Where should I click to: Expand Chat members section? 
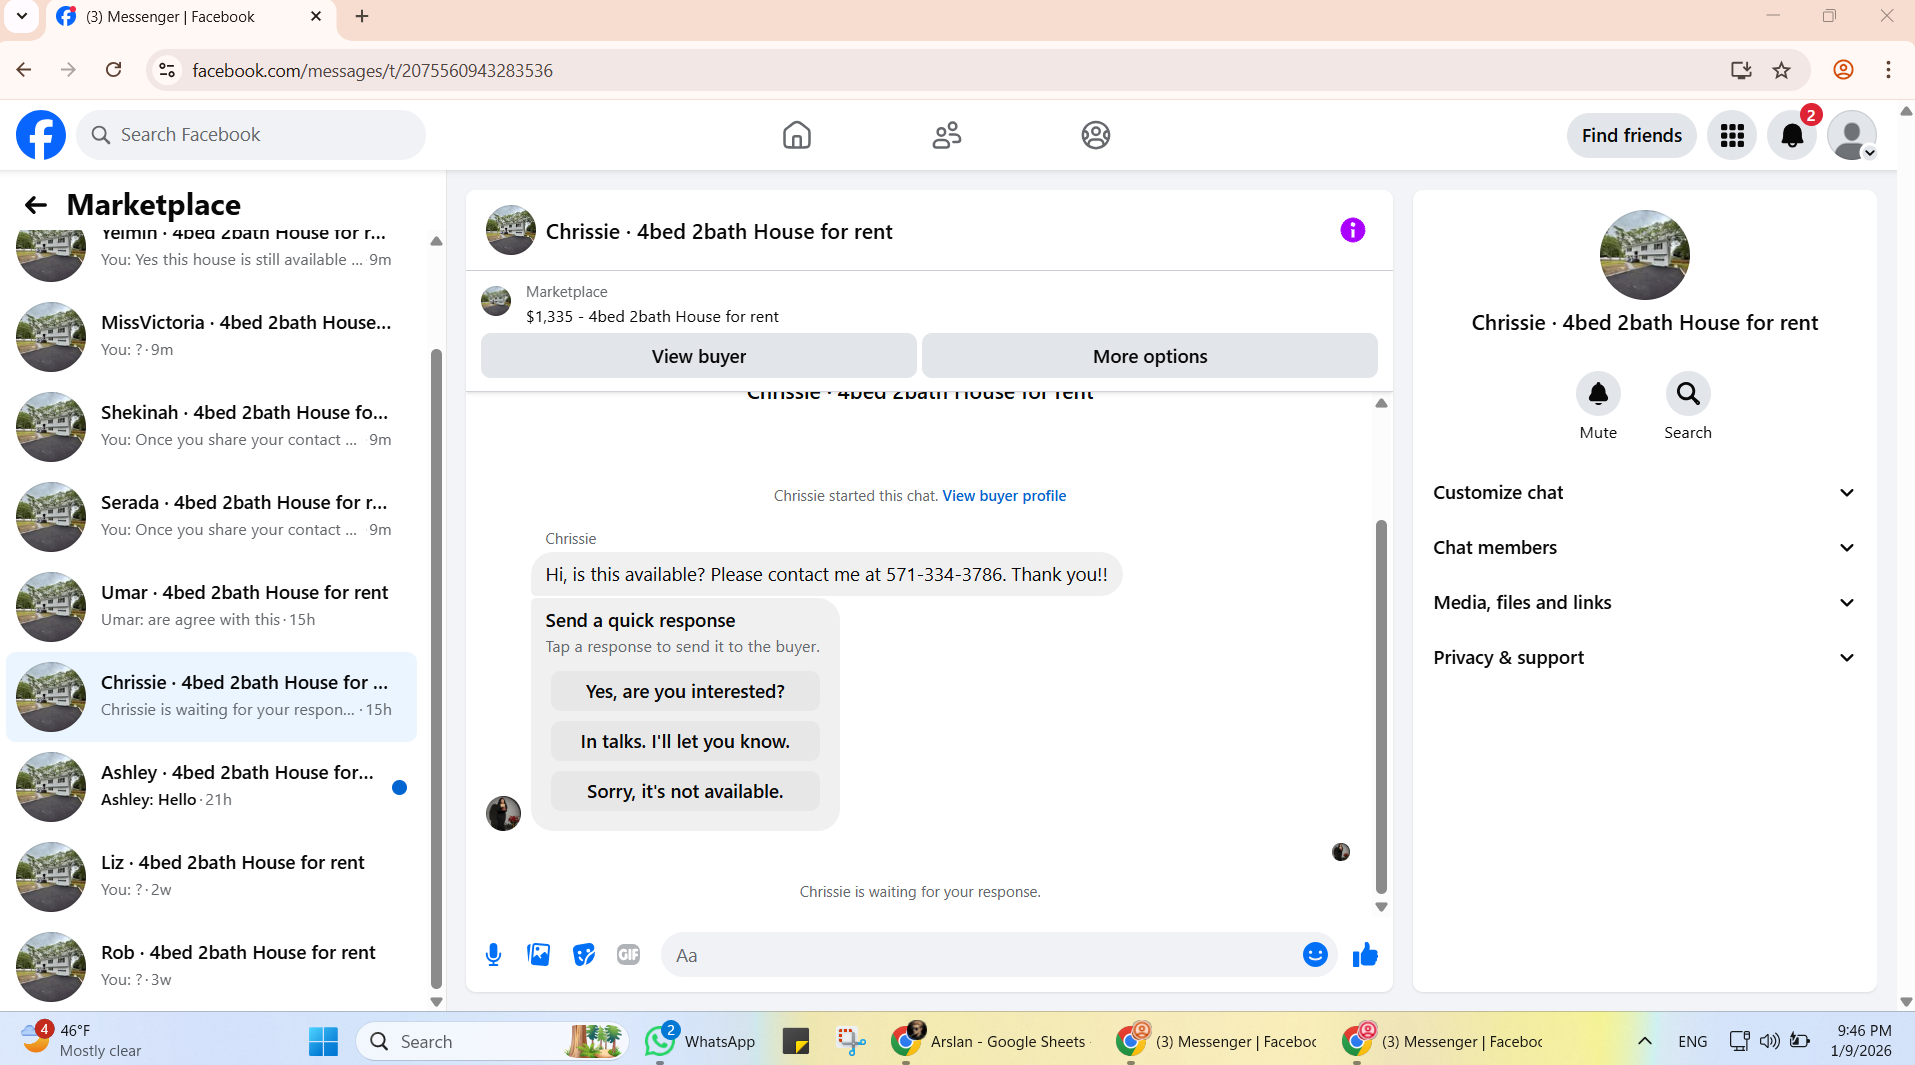coord(1644,548)
